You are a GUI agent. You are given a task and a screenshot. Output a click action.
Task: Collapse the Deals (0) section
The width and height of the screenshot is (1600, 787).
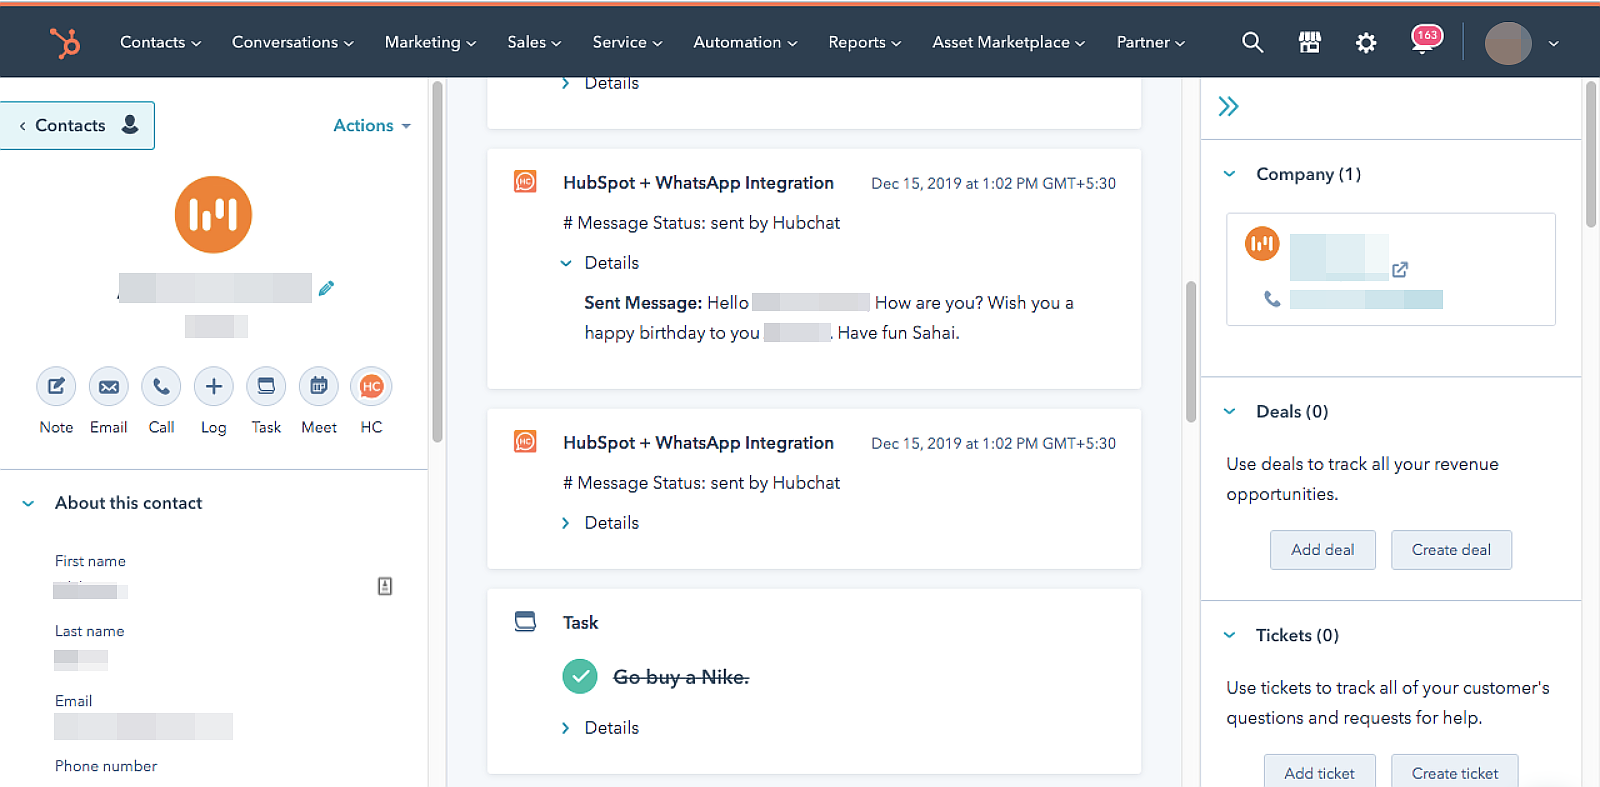pos(1230,411)
